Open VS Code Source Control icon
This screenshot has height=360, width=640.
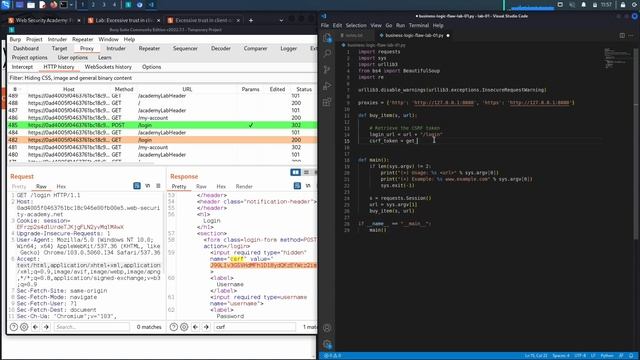click(x=327, y=70)
